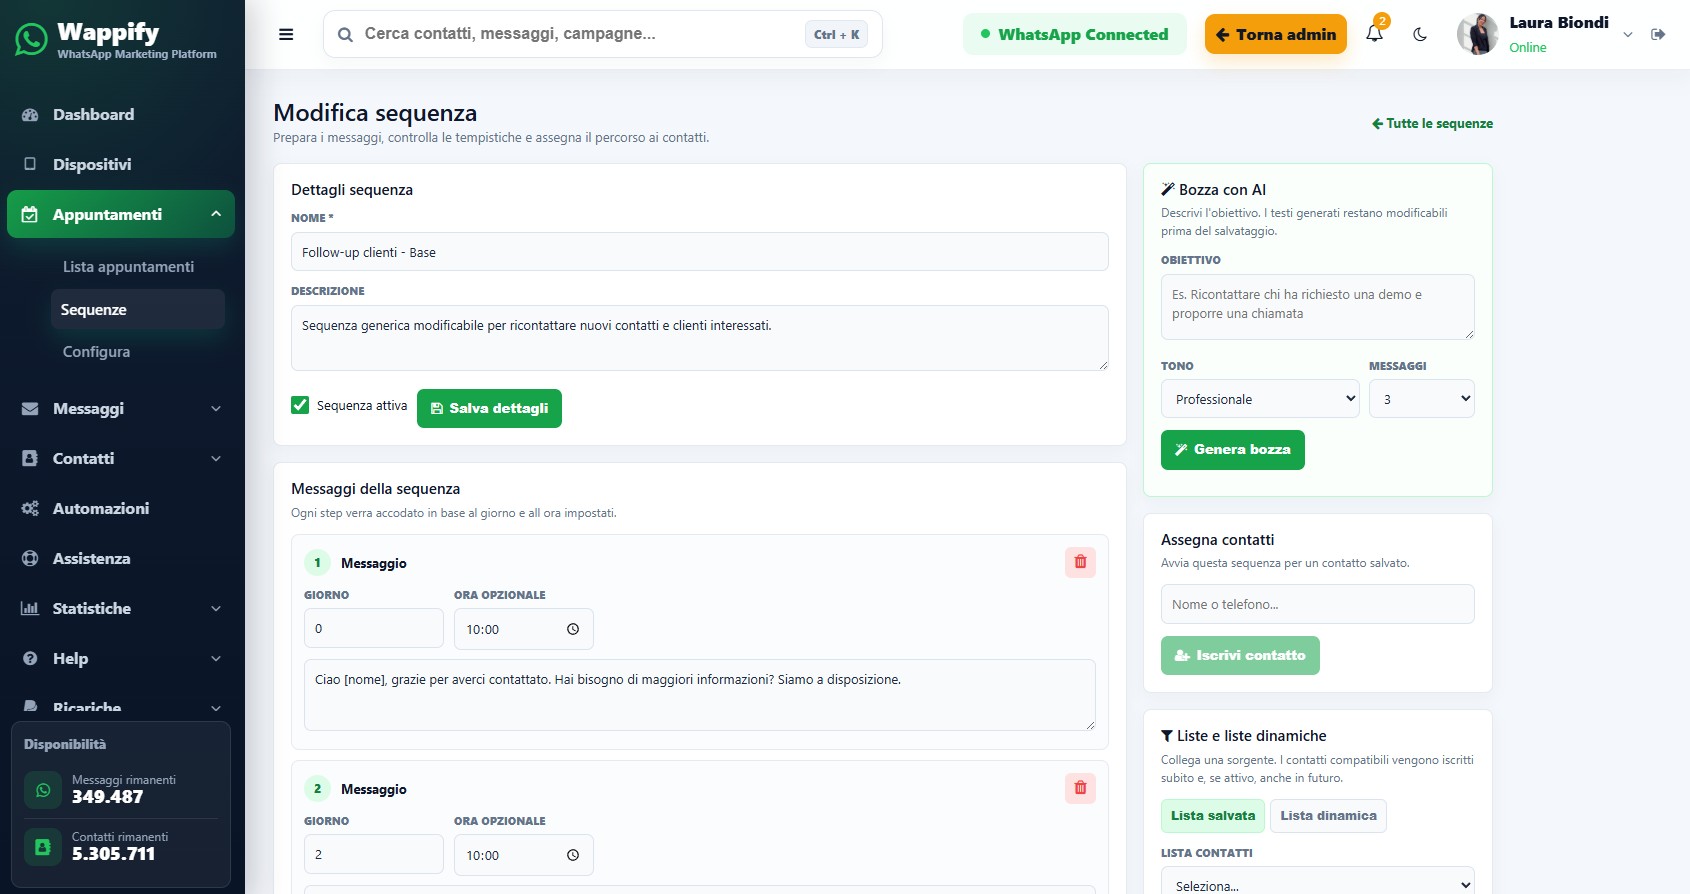Open the Lista contatti Seleziona dropdown
The height and width of the screenshot is (894, 1690).
pos(1318,884)
